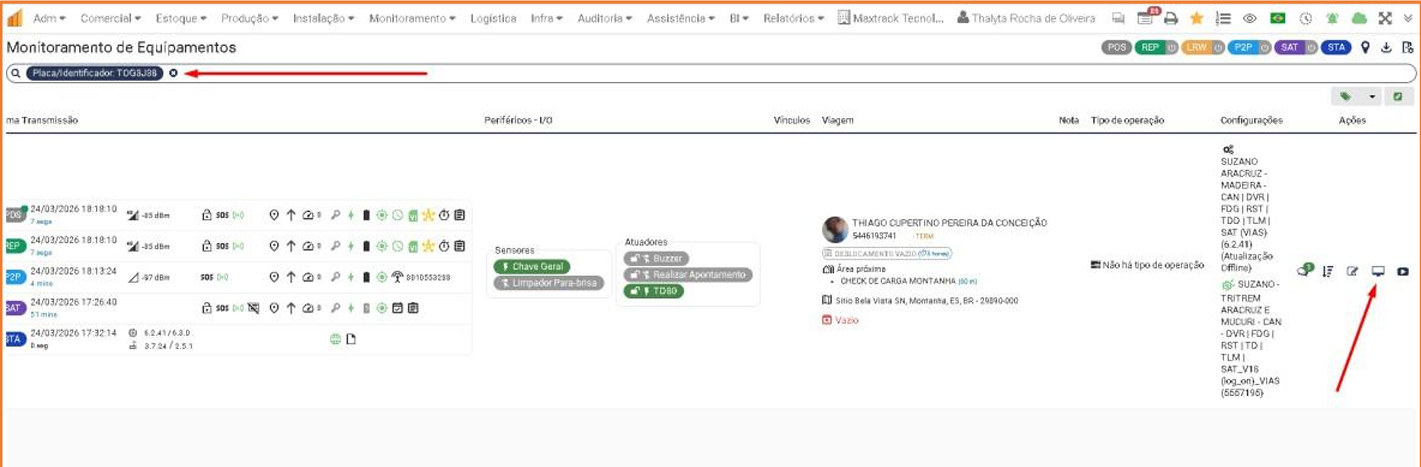Click the edit pencil action icon

(x=1352, y=271)
